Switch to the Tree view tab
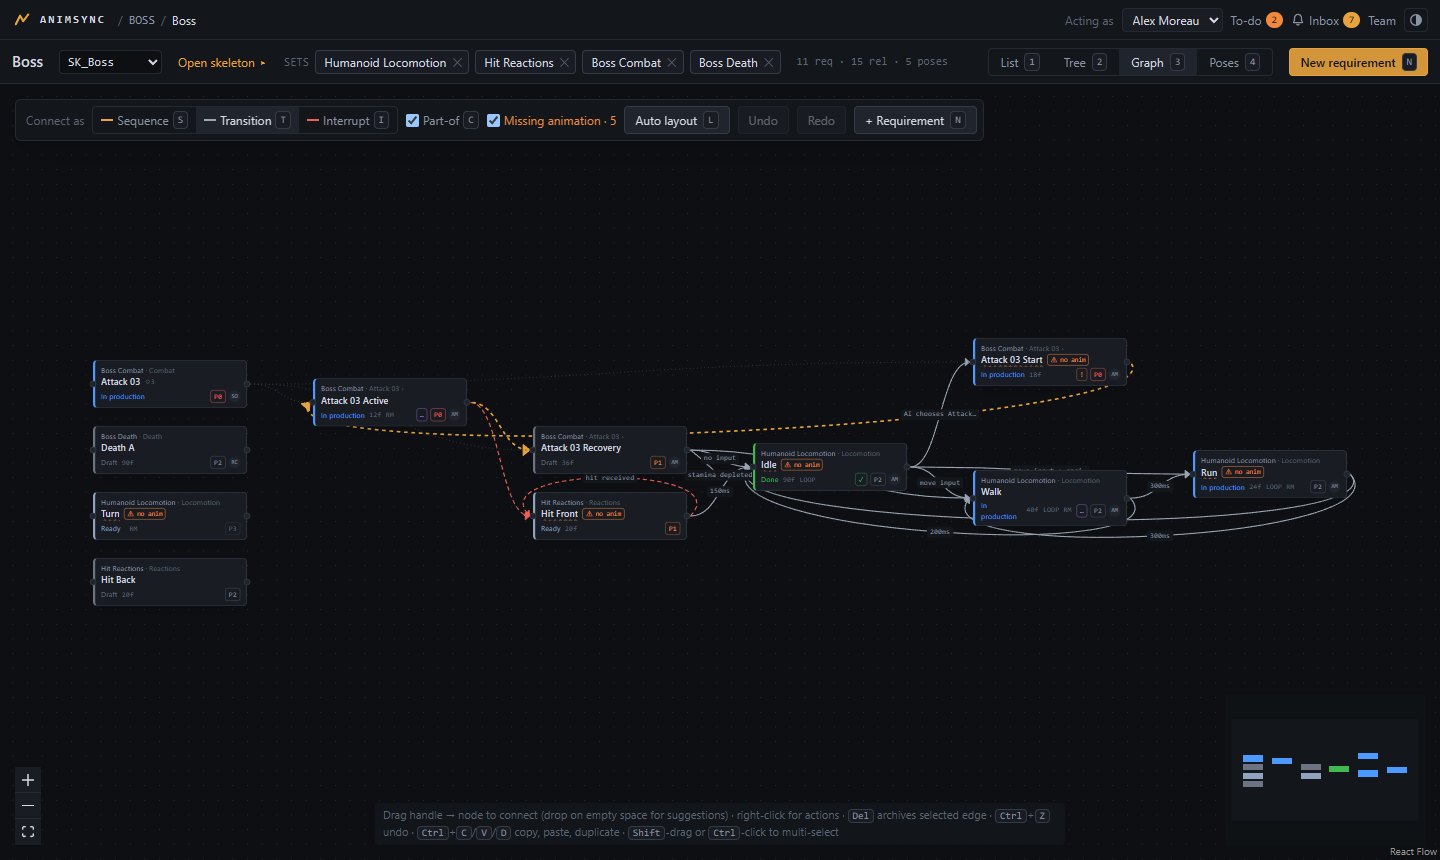This screenshot has width=1440, height=860. 1085,62
